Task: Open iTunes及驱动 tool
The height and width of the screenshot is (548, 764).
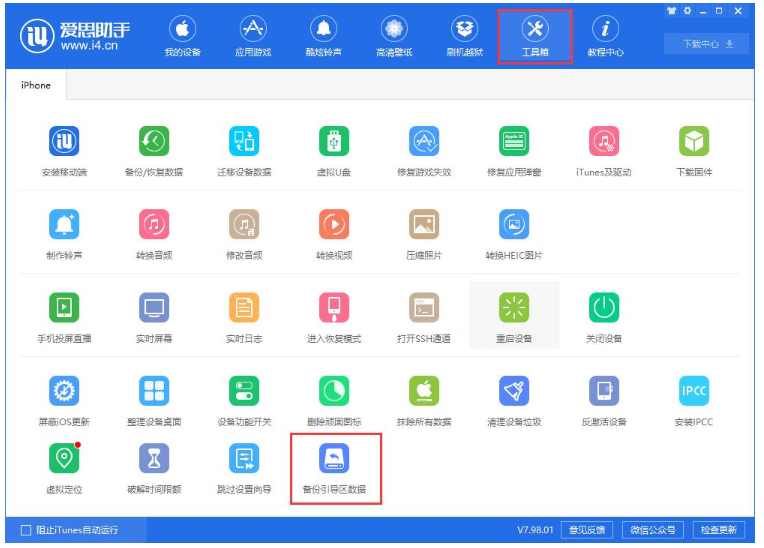Action: click(604, 141)
